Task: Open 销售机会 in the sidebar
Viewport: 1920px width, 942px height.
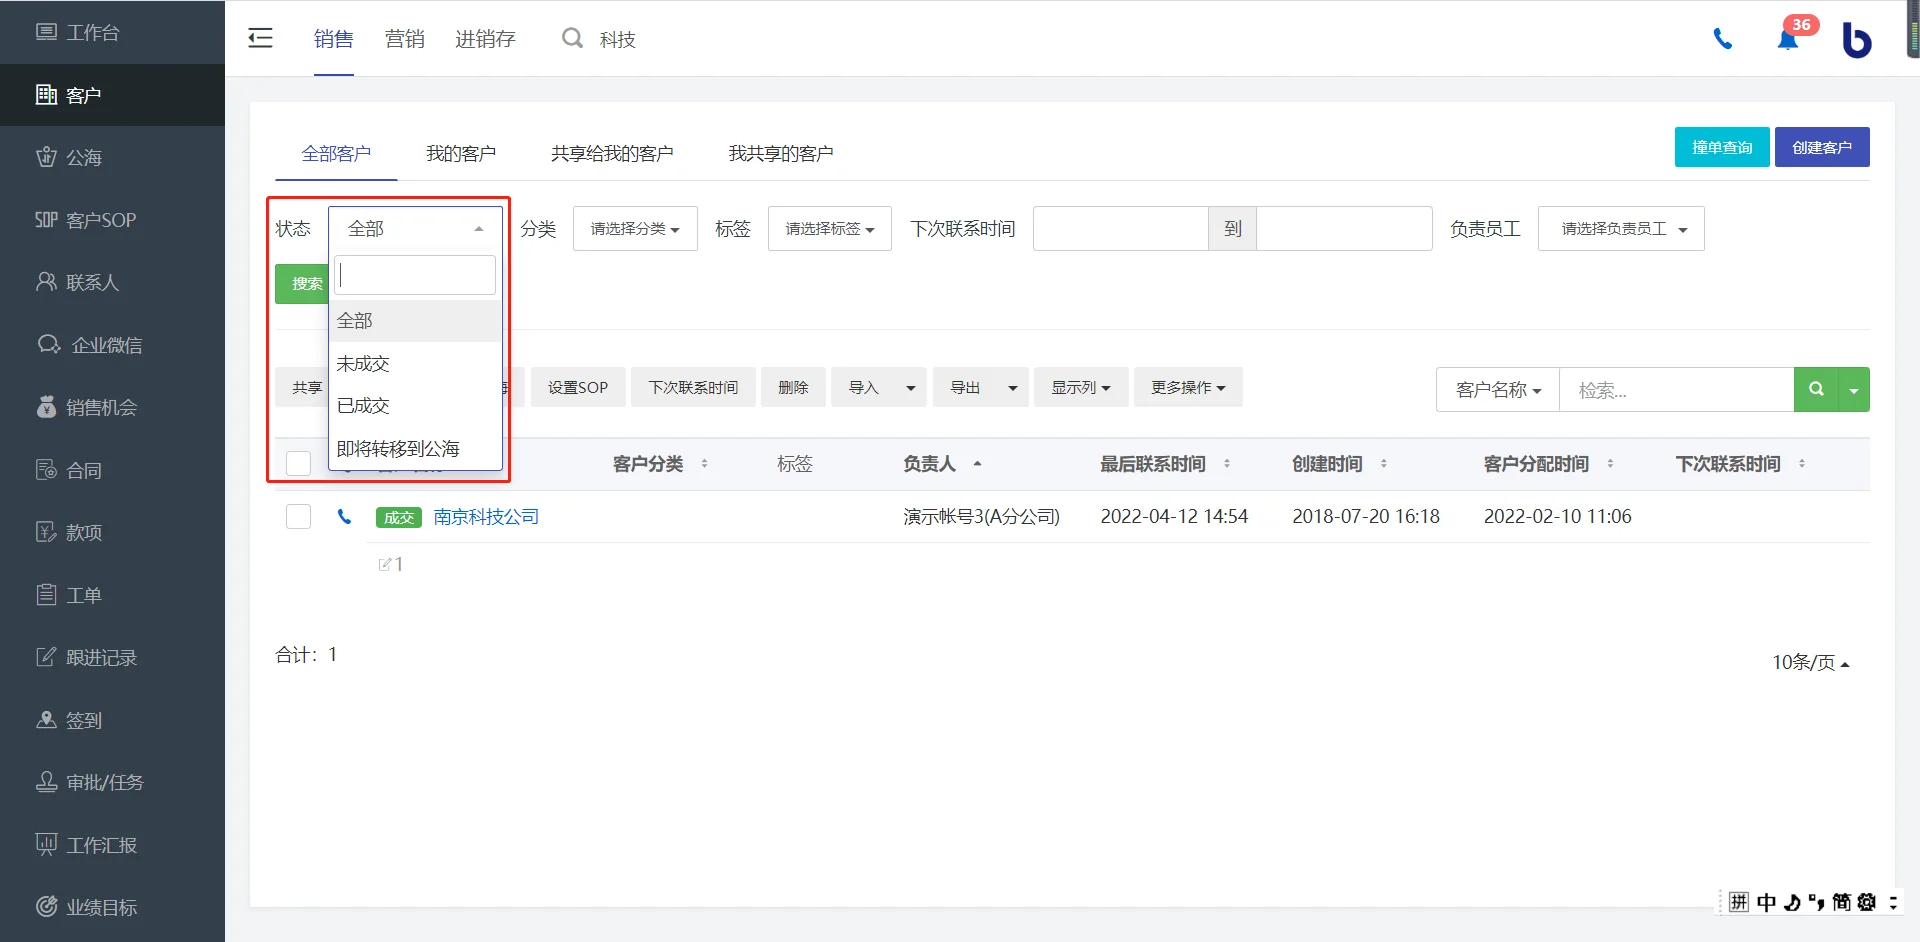Action: 112,407
